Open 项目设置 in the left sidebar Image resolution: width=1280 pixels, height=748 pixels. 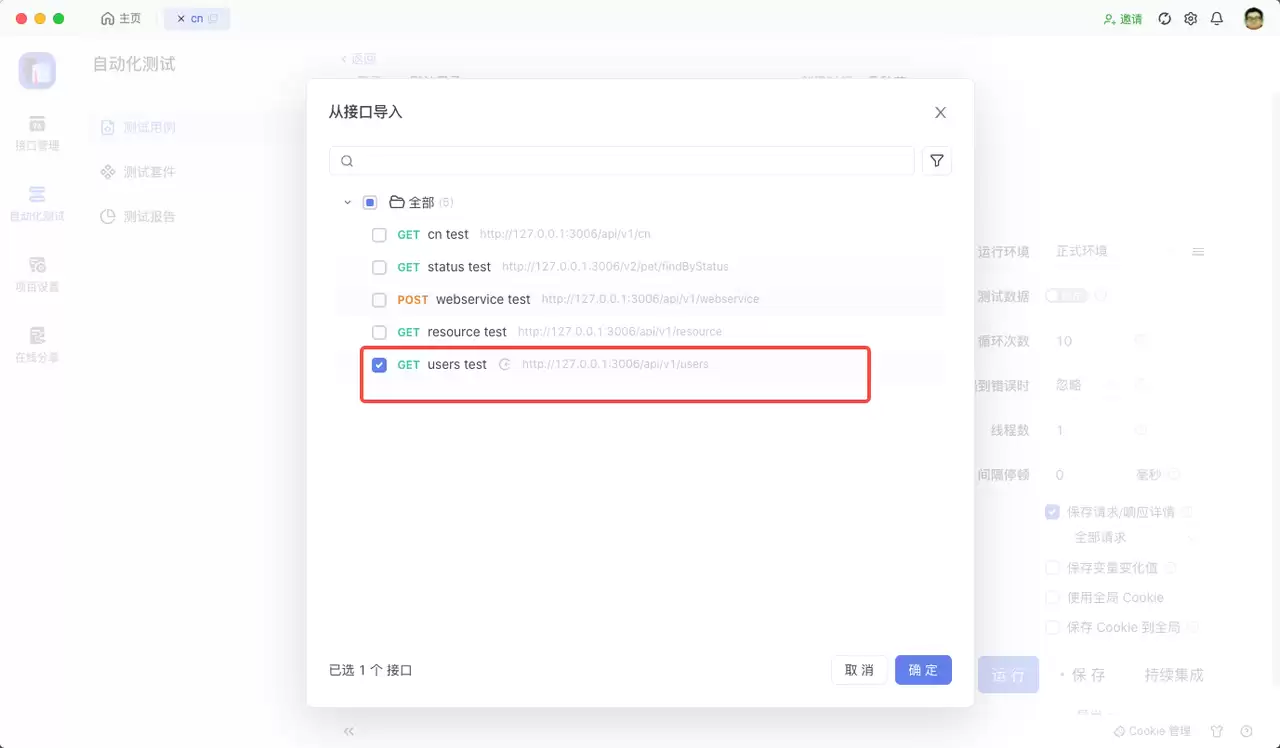click(x=37, y=275)
